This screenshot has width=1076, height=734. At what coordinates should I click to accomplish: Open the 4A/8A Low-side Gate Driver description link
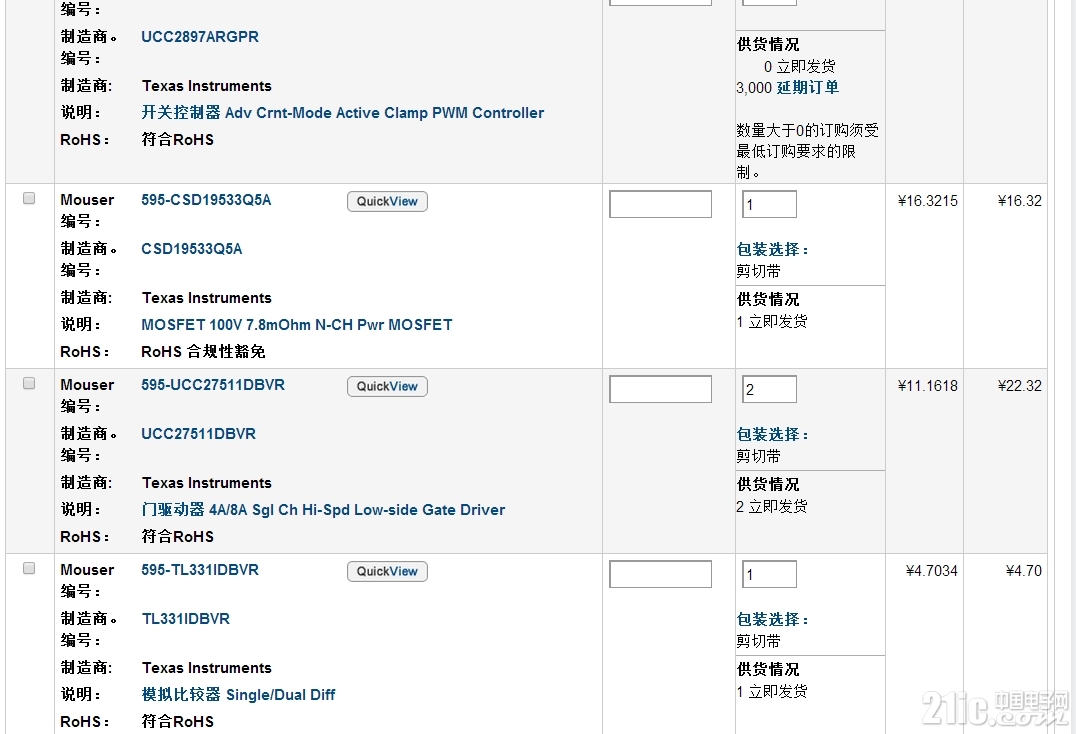click(x=323, y=510)
